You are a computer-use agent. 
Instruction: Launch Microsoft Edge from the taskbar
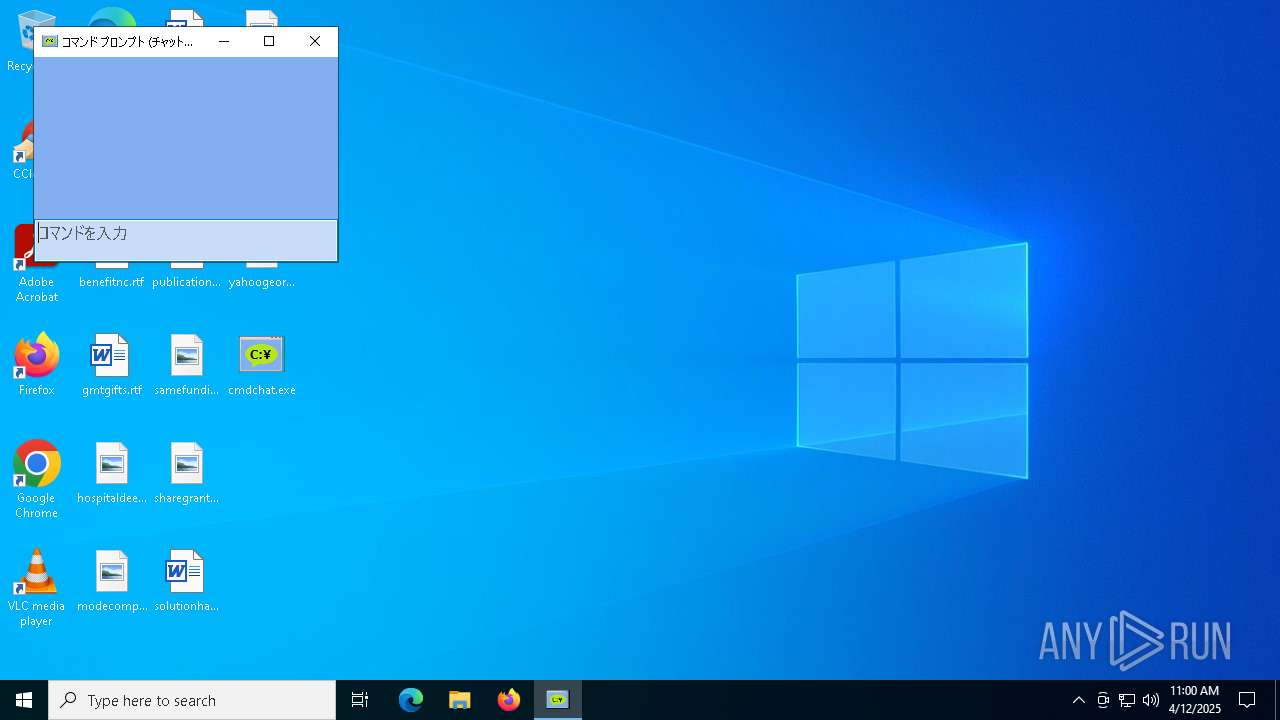411,700
